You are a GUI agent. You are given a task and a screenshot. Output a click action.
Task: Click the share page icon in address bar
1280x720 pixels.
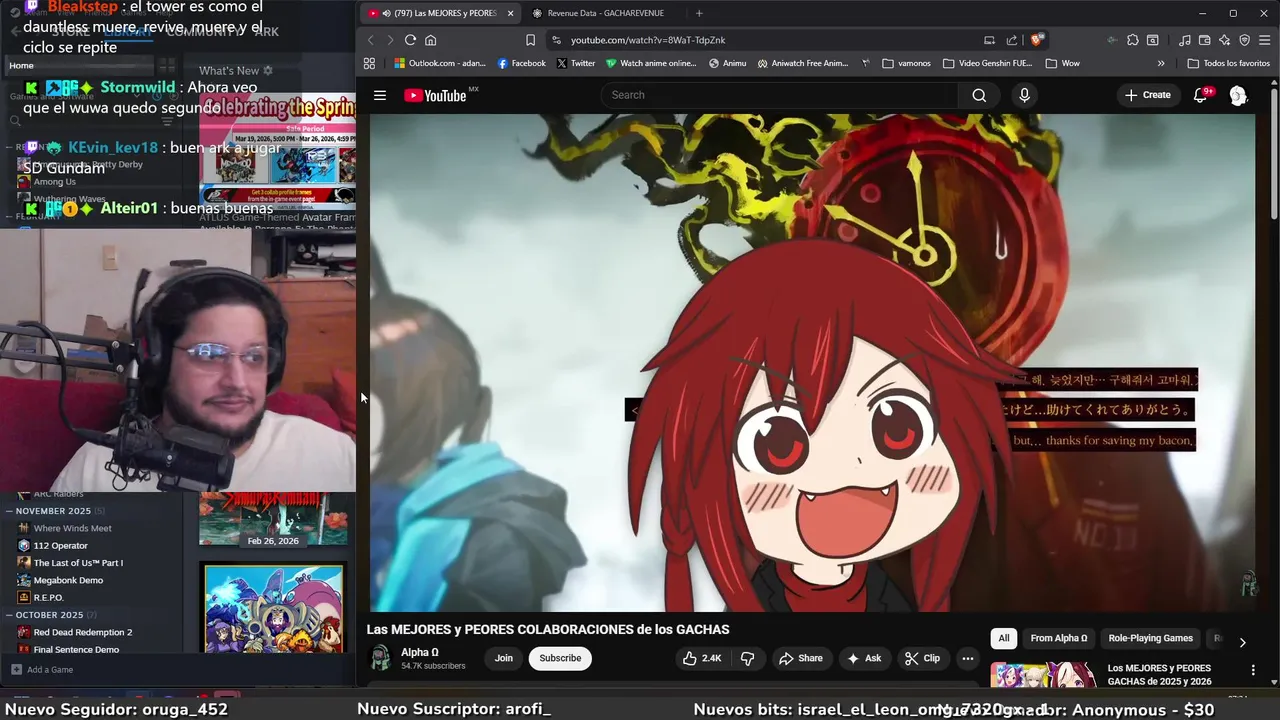pos(1012,40)
